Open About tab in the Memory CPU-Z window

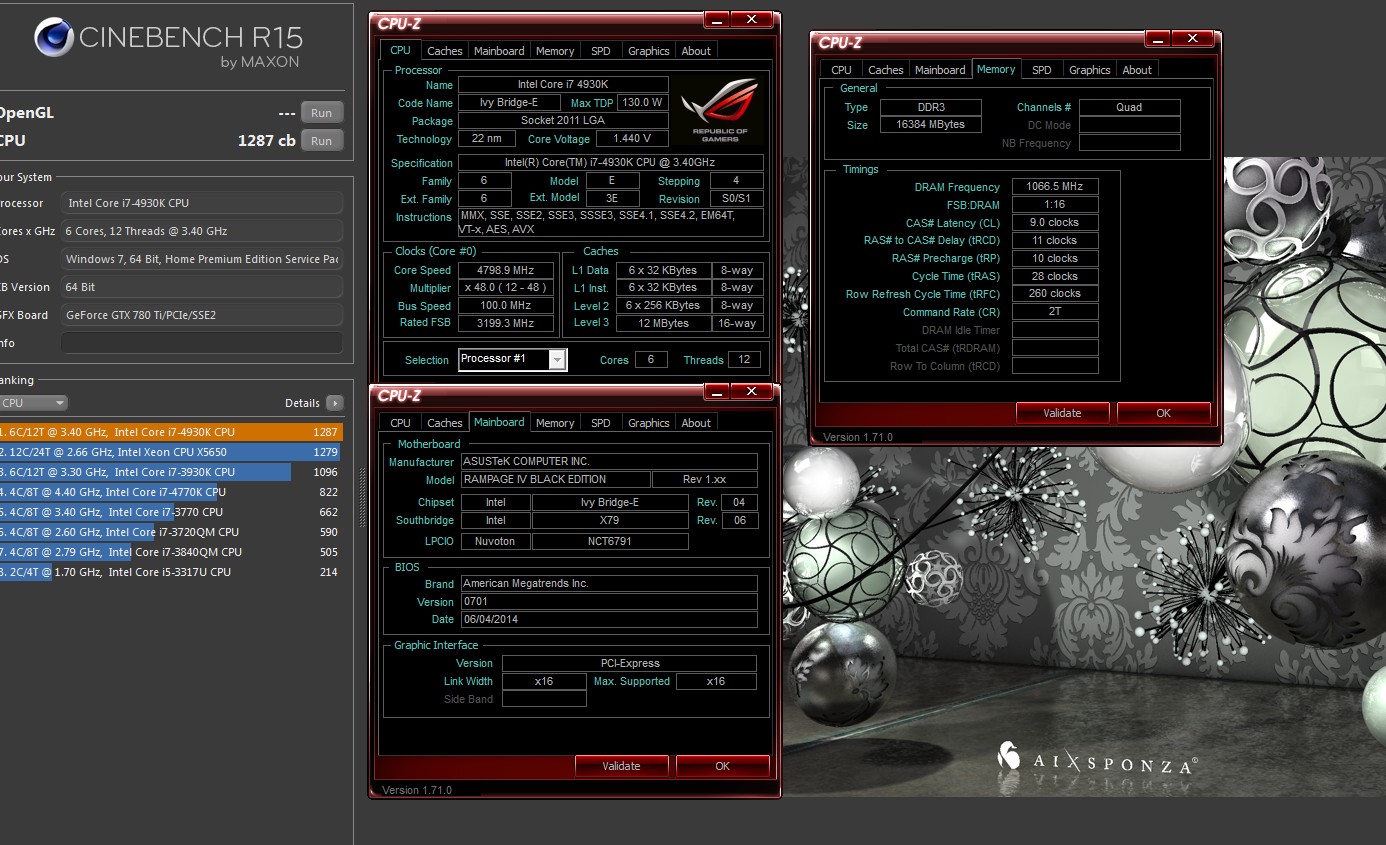coord(1137,70)
